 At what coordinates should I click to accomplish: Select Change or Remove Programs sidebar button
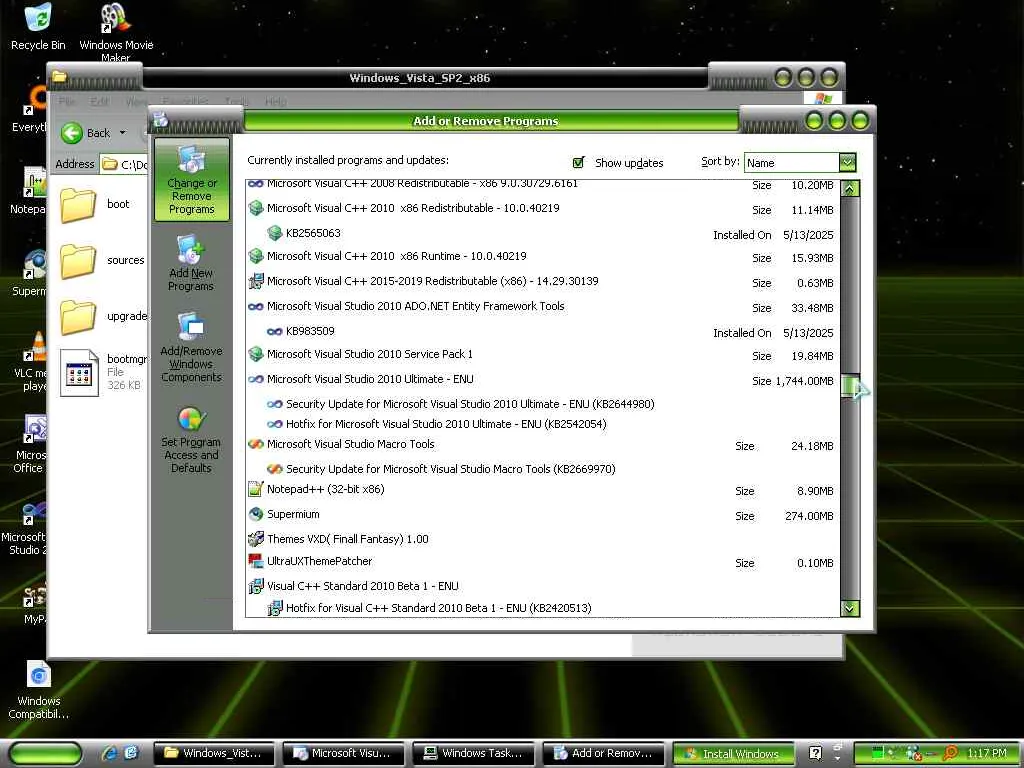(x=191, y=180)
